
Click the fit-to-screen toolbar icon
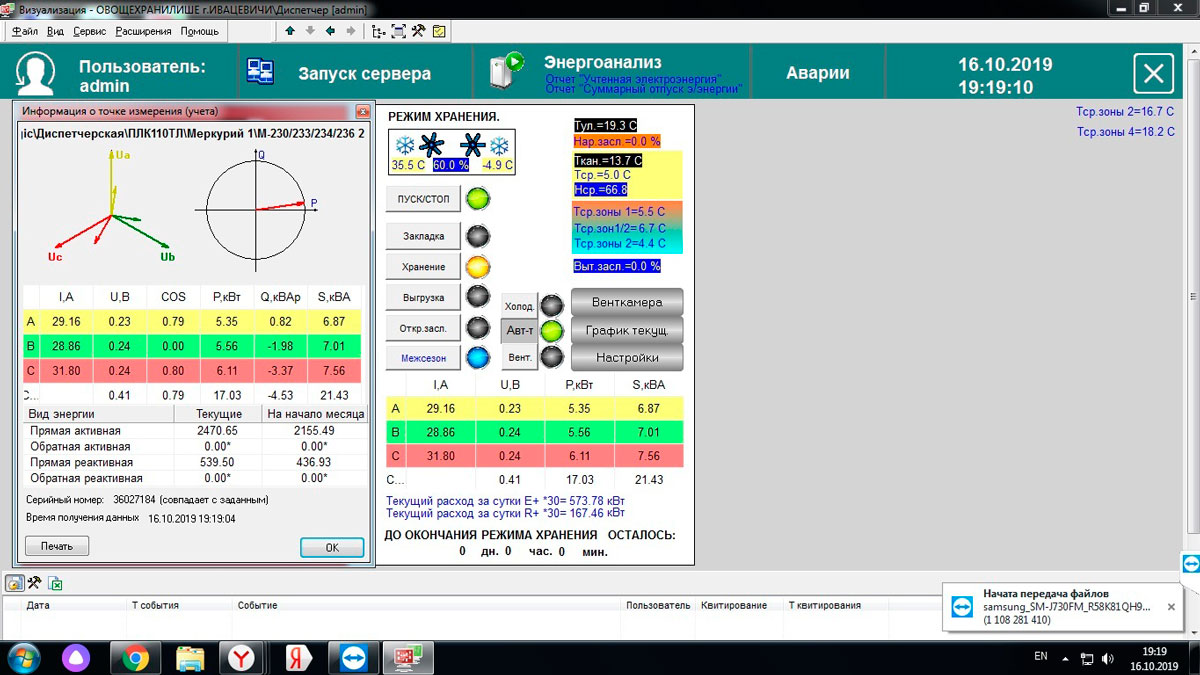tap(398, 31)
